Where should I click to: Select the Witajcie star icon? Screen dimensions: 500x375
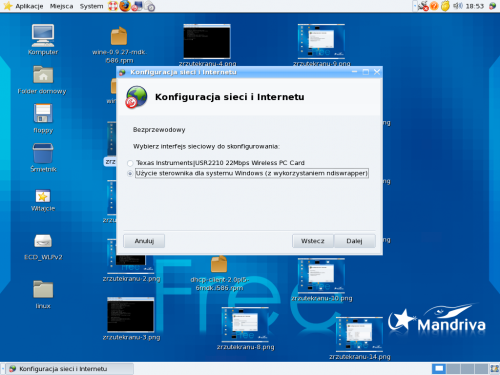[x=43, y=196]
